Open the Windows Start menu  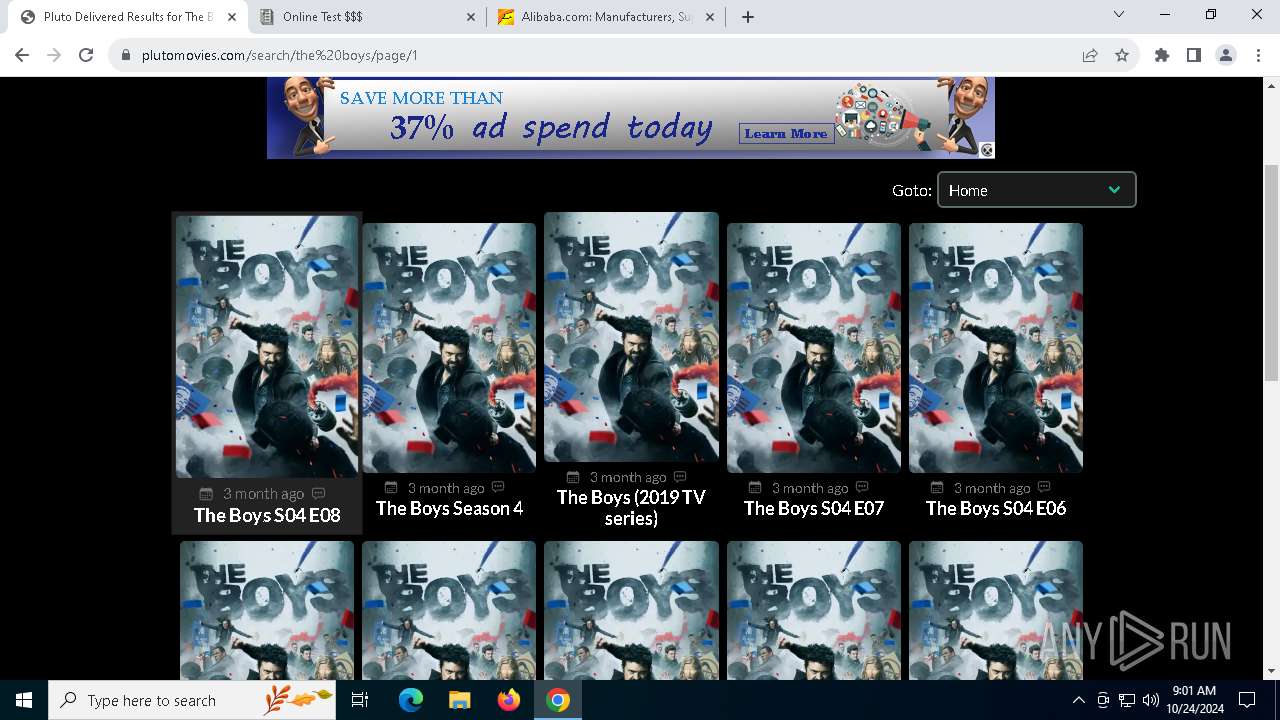click(24, 700)
